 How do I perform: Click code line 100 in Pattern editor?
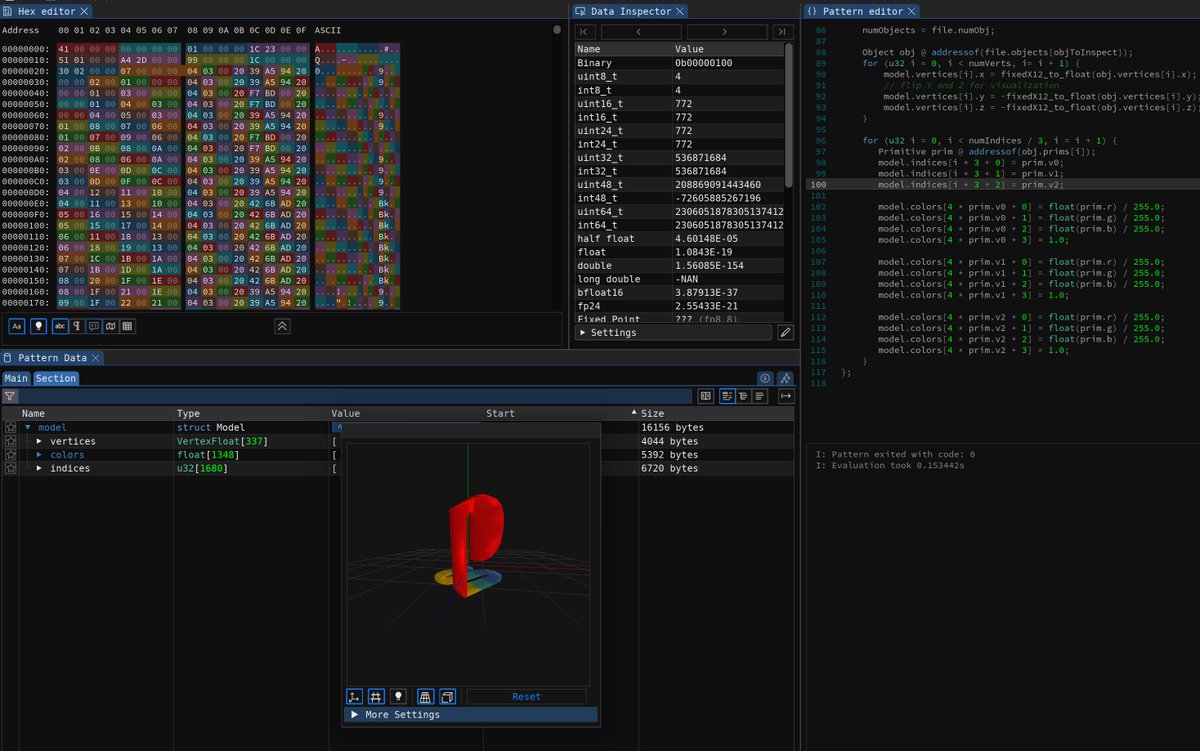[1001, 184]
